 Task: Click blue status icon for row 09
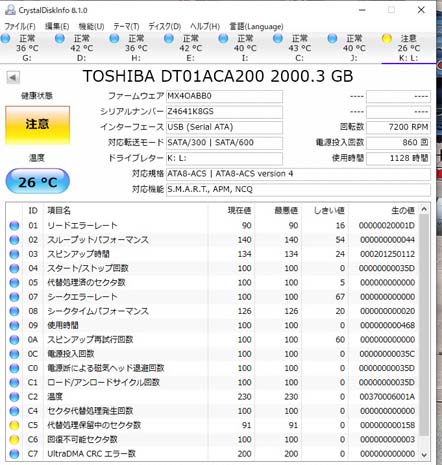[14, 325]
